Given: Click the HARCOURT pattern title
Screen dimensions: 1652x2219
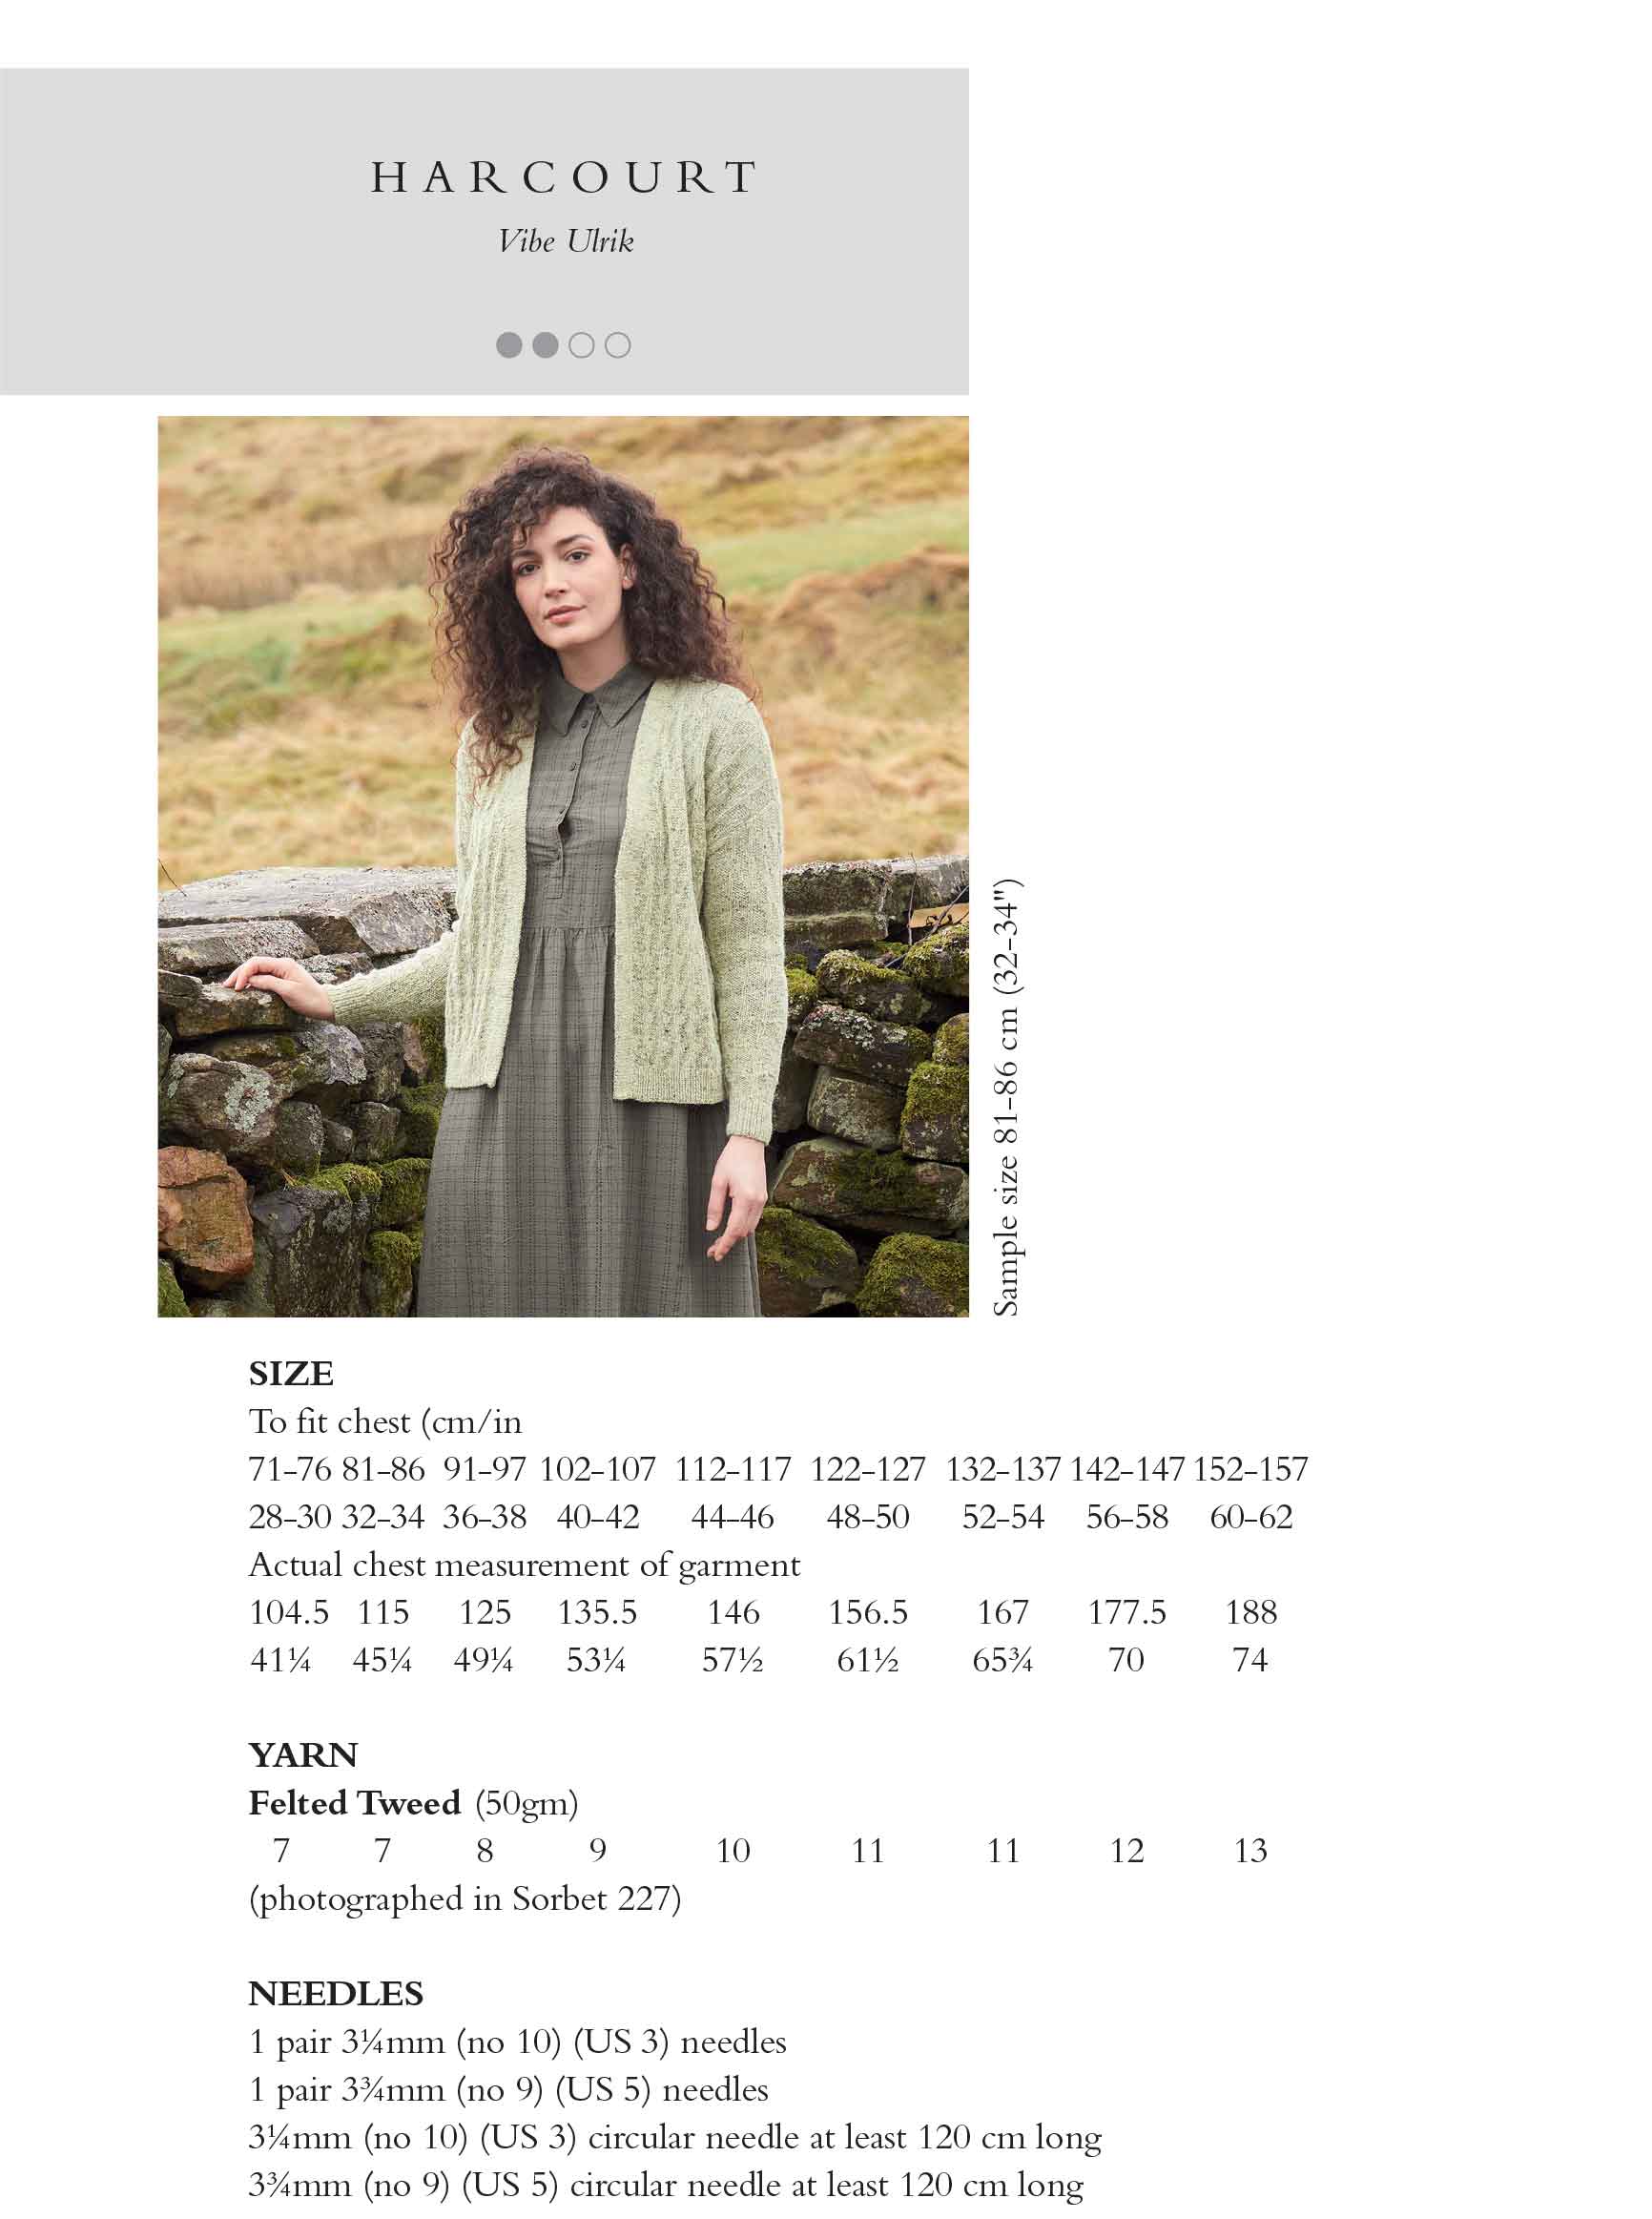Looking at the screenshot, I should (563, 178).
